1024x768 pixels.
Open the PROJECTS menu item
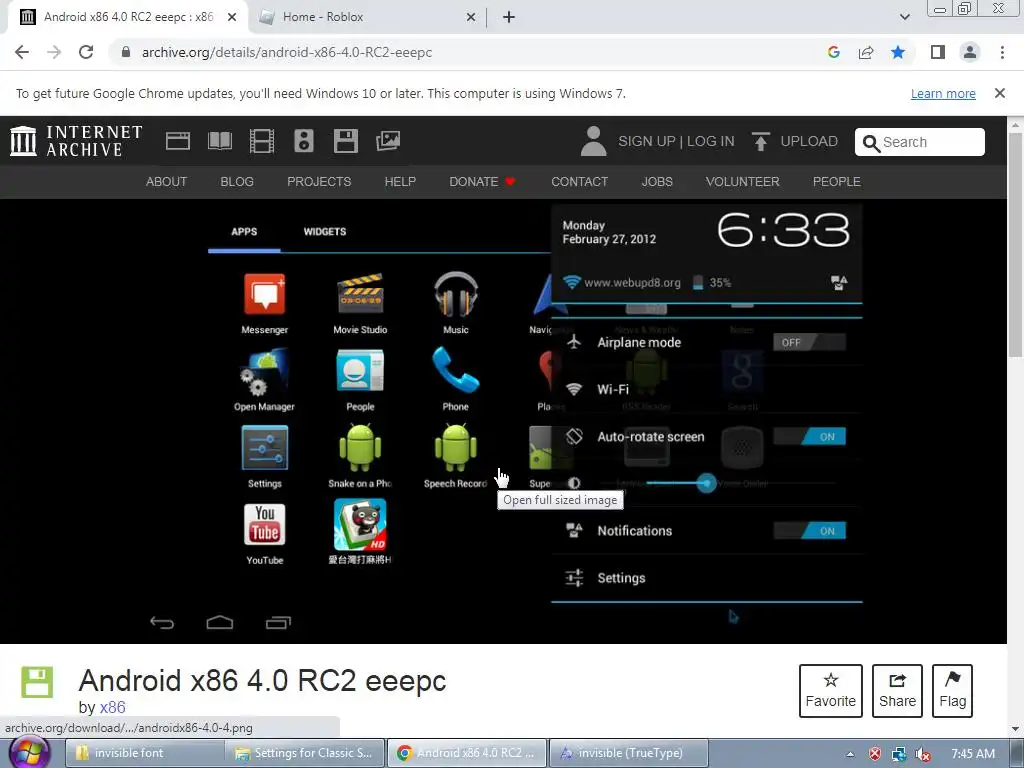319,182
